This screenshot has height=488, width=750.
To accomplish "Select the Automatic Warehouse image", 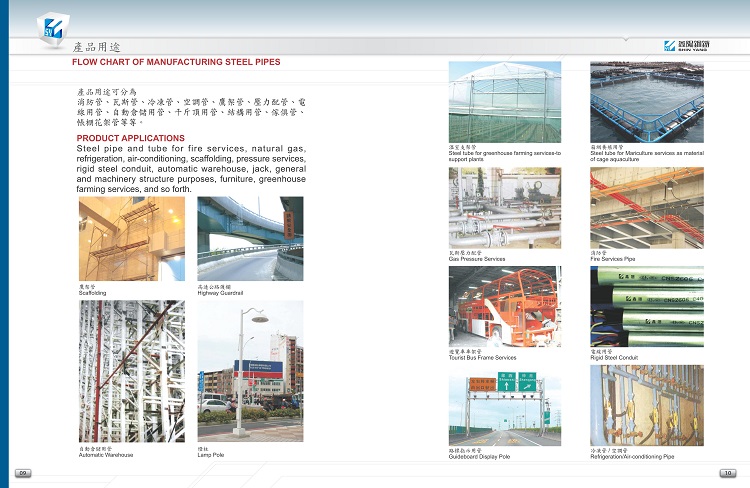I will pos(132,371).
